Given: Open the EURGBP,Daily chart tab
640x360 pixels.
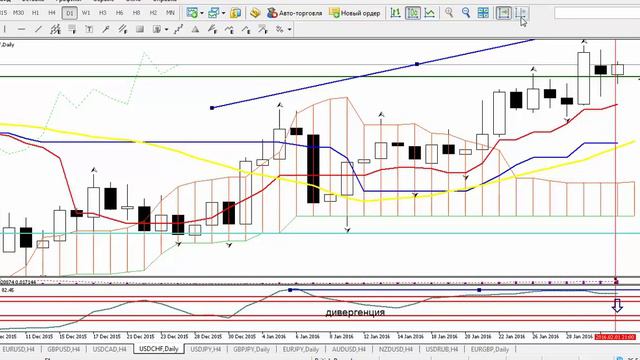Looking at the screenshot, I should coord(490,349).
